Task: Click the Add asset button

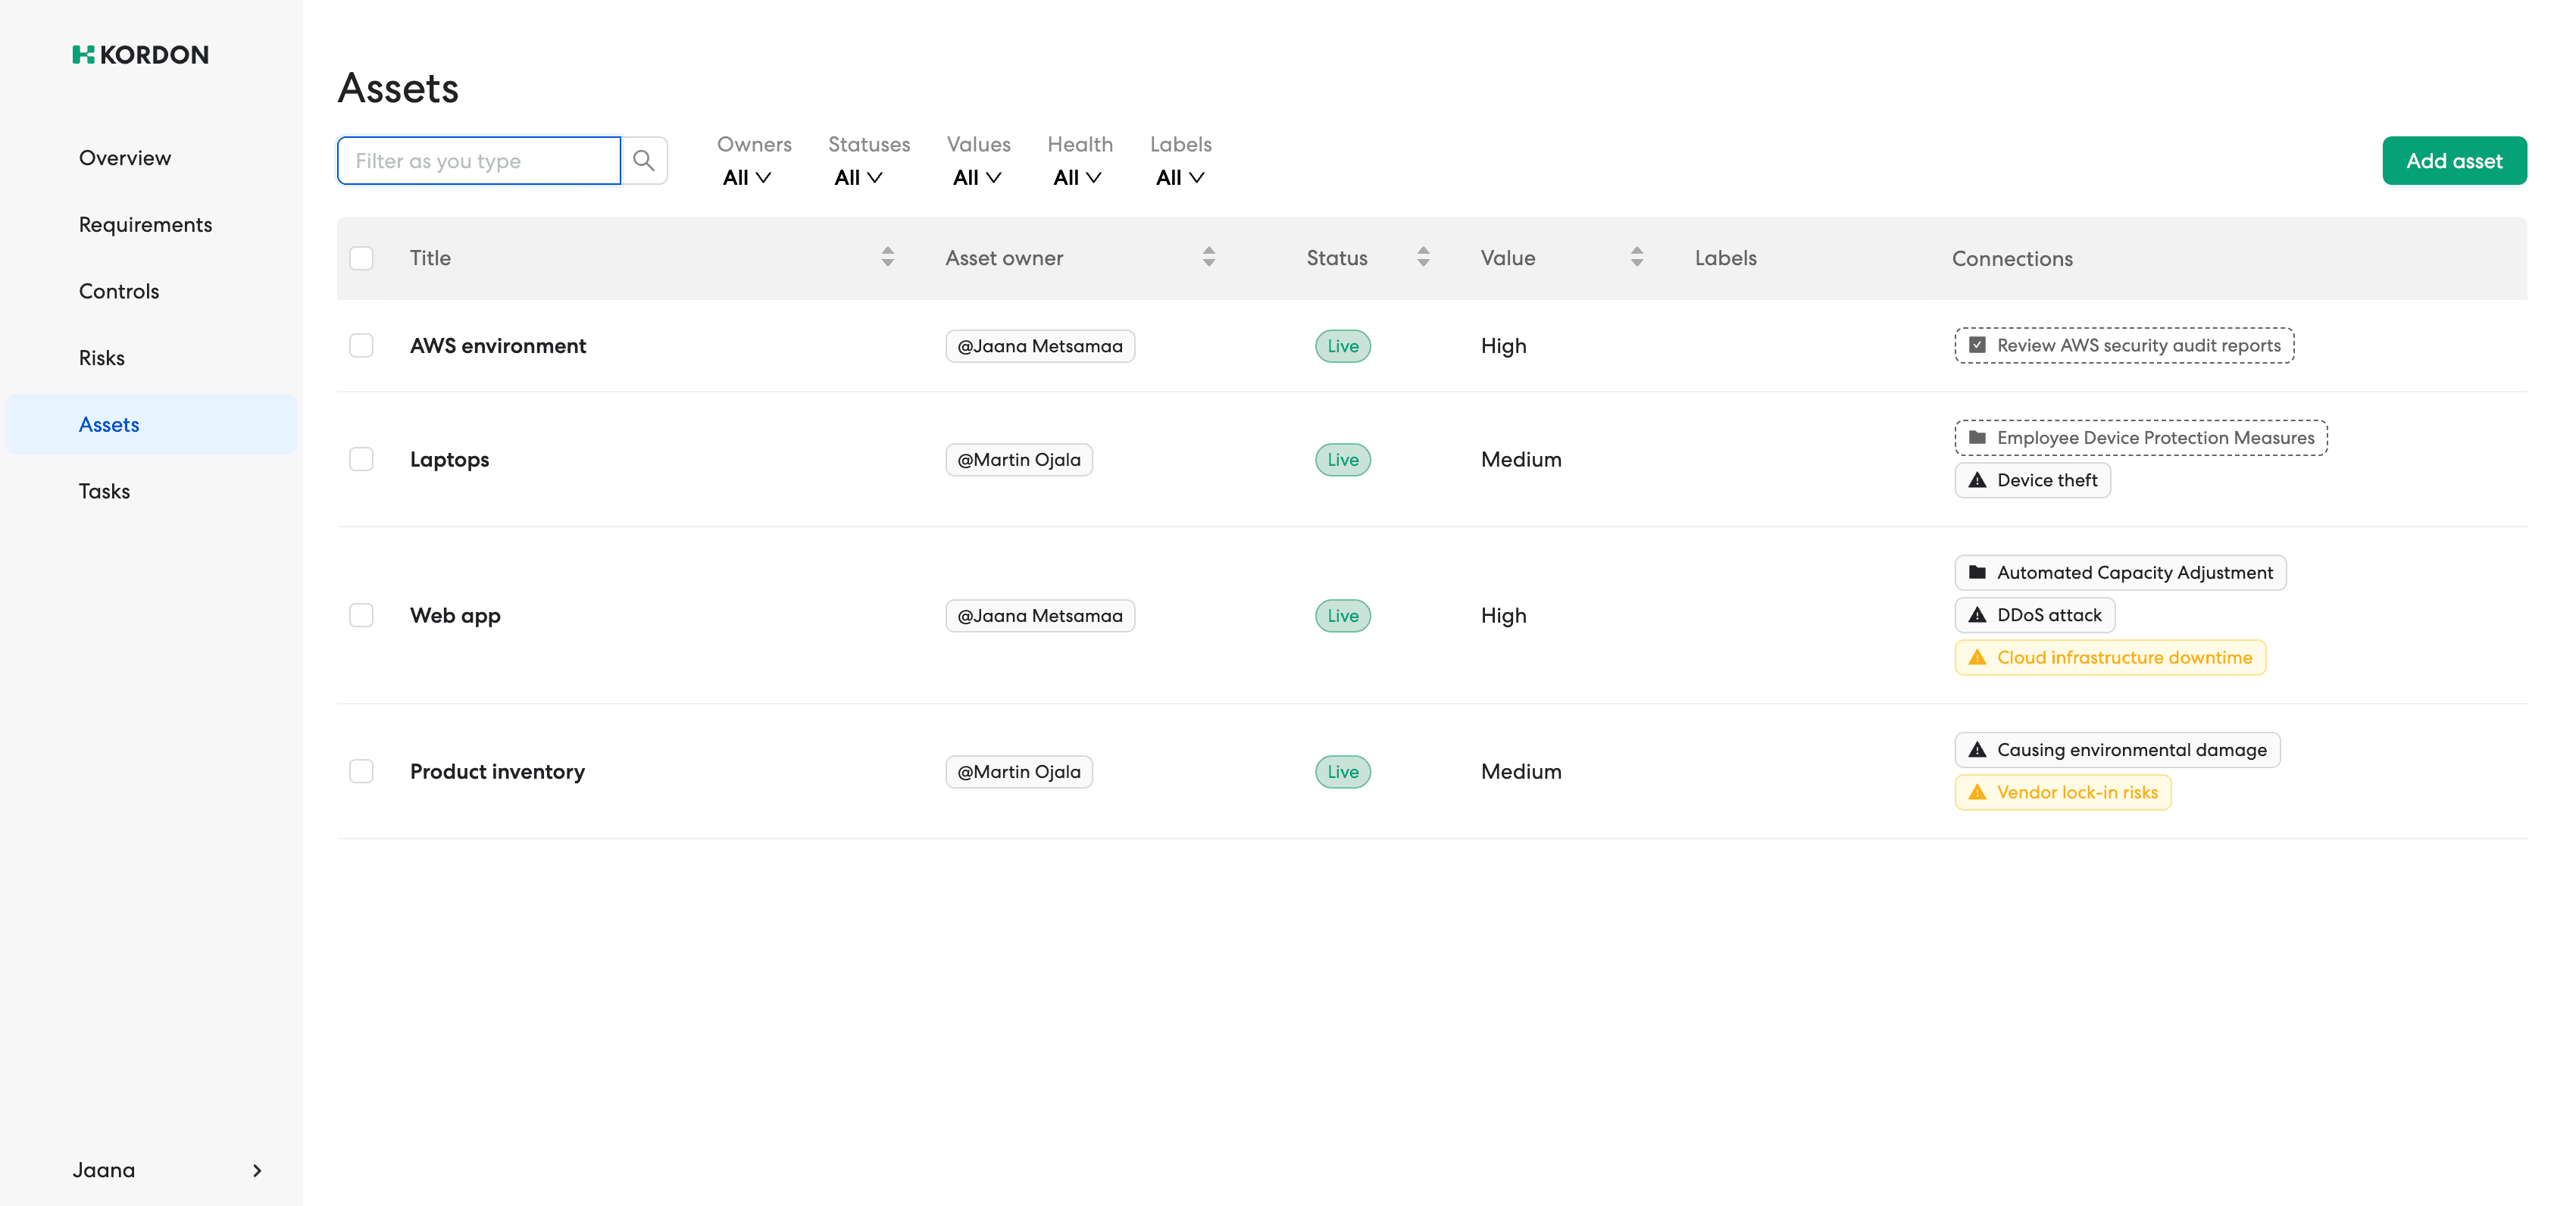Action: [x=2453, y=161]
